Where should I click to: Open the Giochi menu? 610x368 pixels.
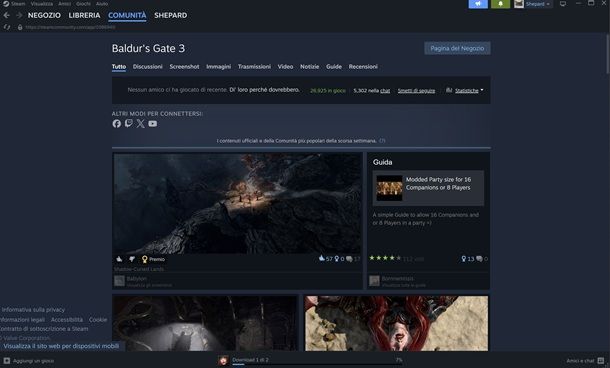point(83,4)
